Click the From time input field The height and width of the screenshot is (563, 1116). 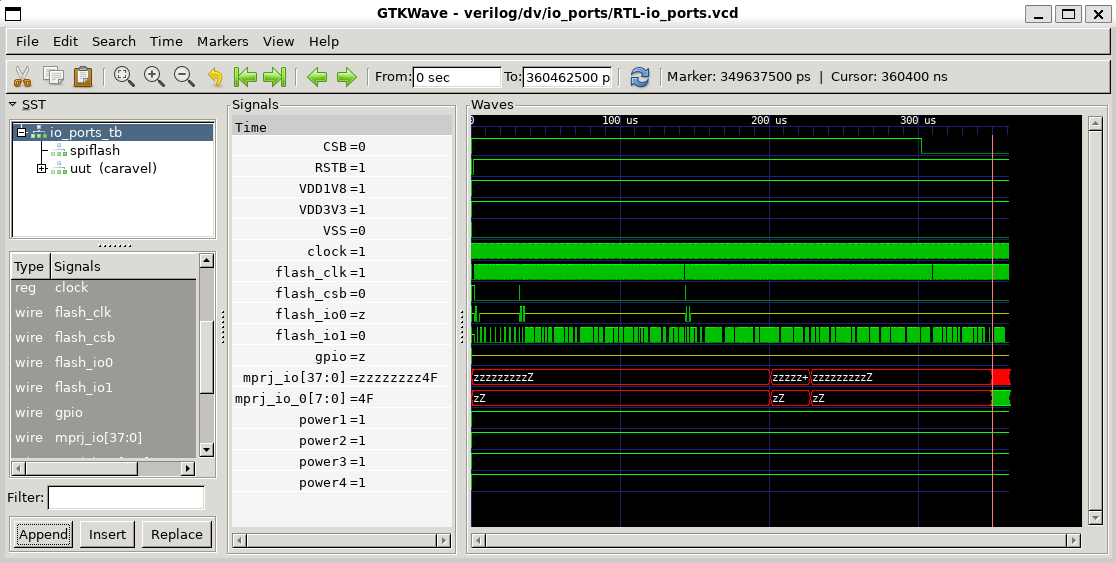click(457, 77)
